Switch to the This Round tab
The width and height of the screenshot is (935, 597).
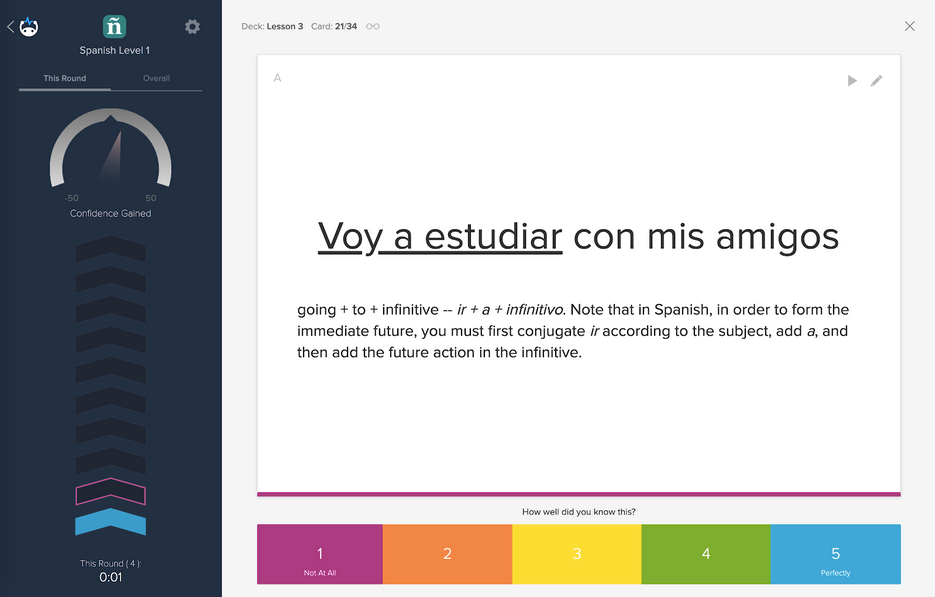[64, 78]
